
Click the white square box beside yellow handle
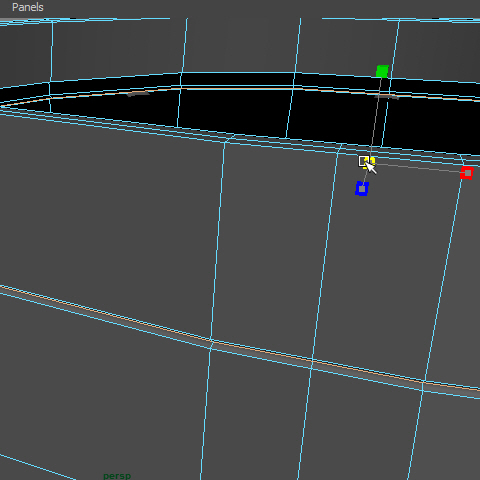362,161
